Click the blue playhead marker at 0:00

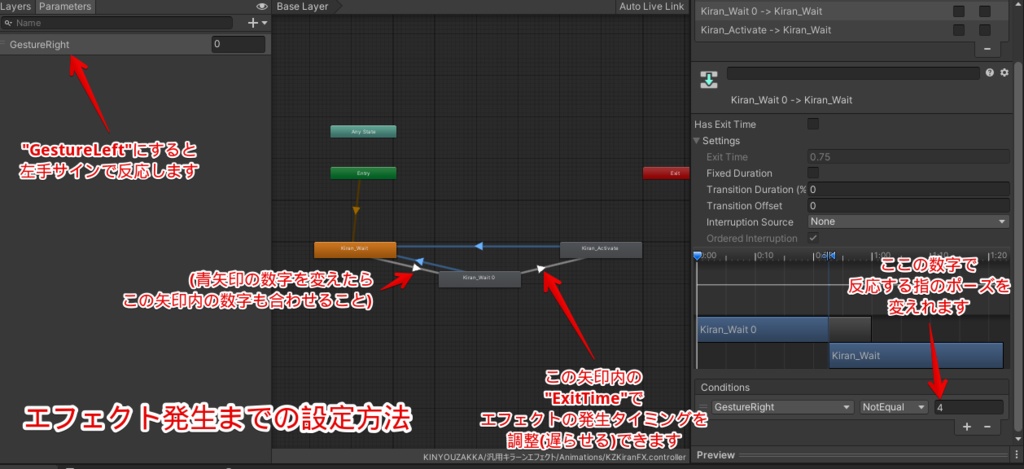[697, 255]
